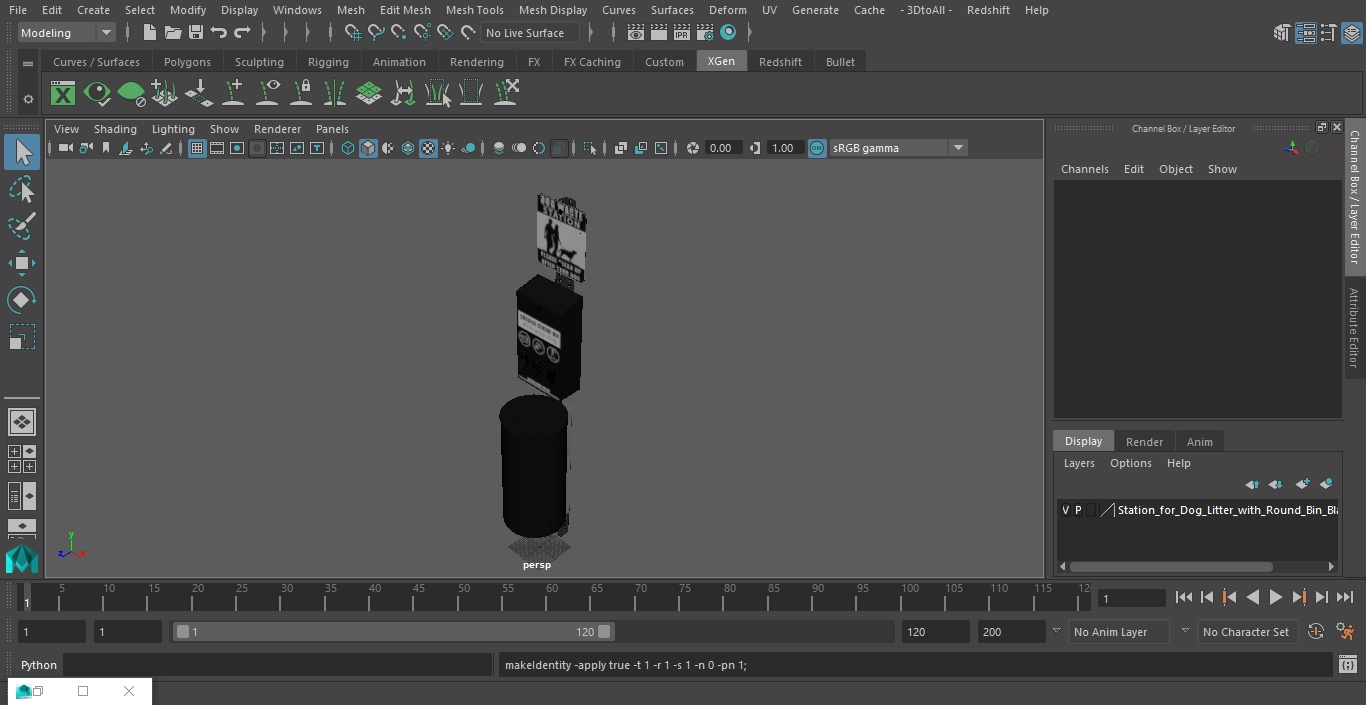Create new layer icon in Layer Editor
This screenshot has height=705, width=1366.
[x=1302, y=484]
